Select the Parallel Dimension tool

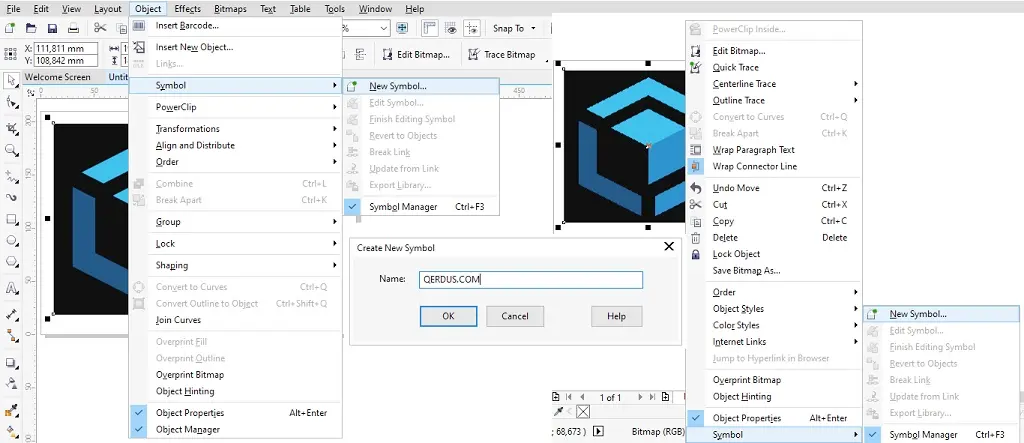[x=11, y=314]
